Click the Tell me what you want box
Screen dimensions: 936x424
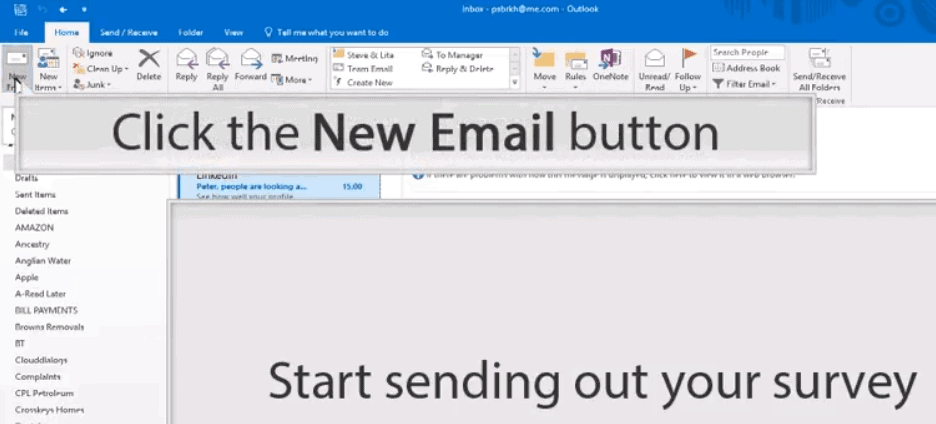[327, 32]
